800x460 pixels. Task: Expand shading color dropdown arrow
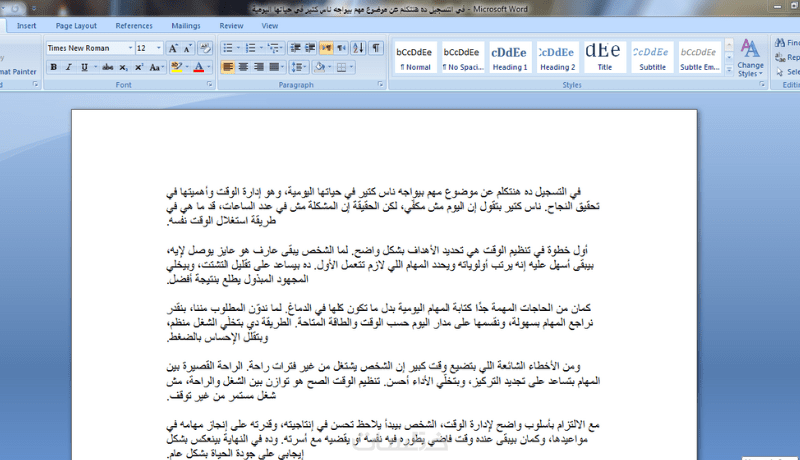tap(330, 67)
